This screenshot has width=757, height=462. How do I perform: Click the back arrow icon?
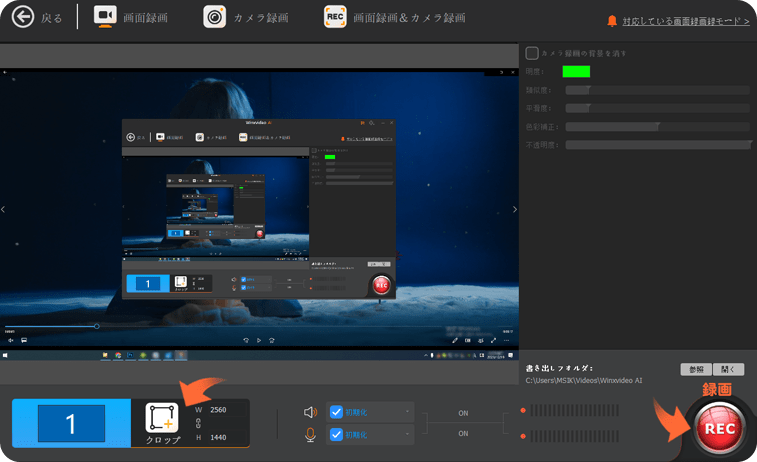[21, 18]
